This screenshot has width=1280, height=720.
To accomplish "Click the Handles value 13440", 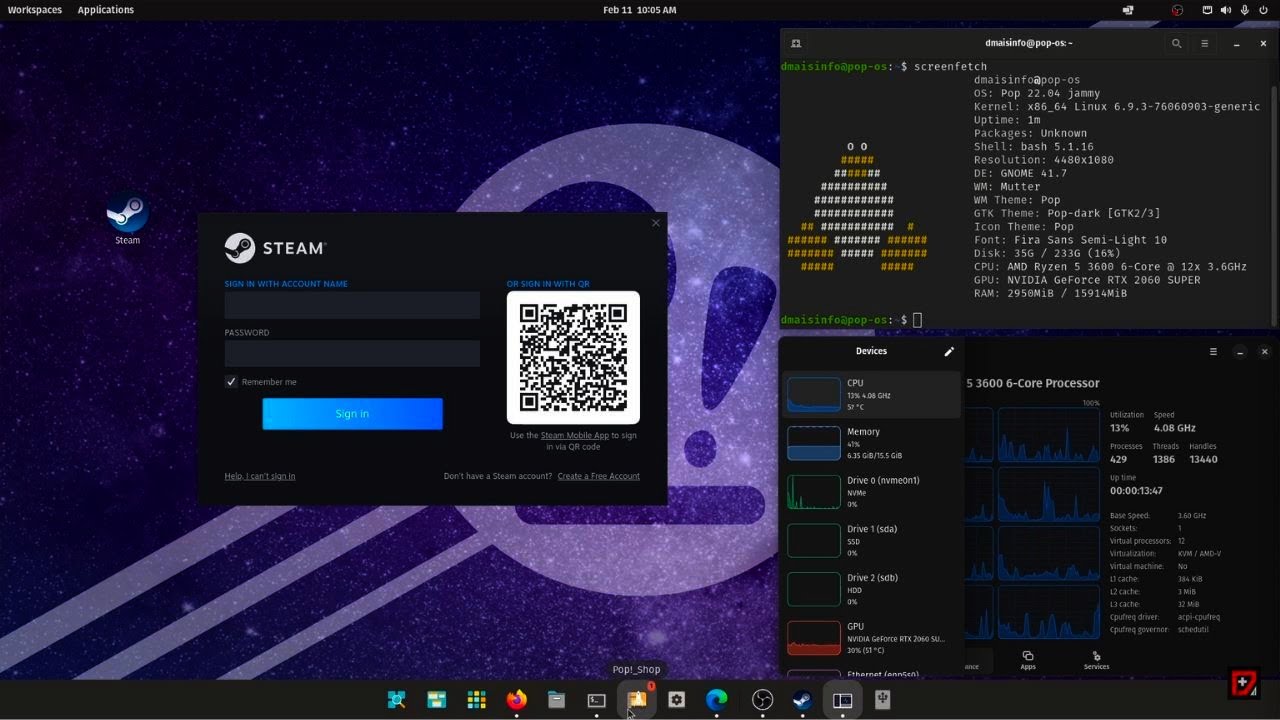I will pos(1203,459).
